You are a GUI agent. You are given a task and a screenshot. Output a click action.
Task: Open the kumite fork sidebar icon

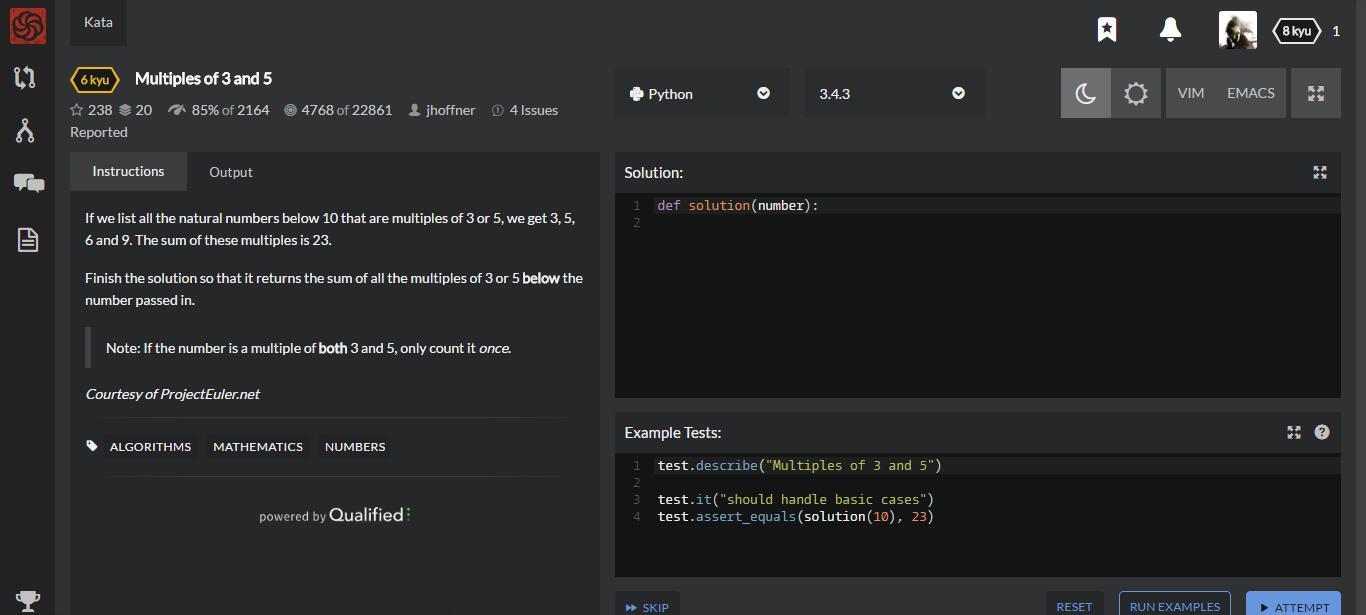26,130
